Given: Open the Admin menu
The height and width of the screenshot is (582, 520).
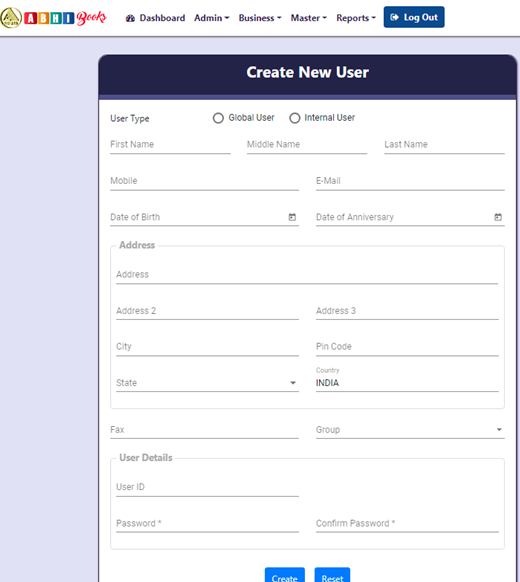Looking at the screenshot, I should coord(212,18).
